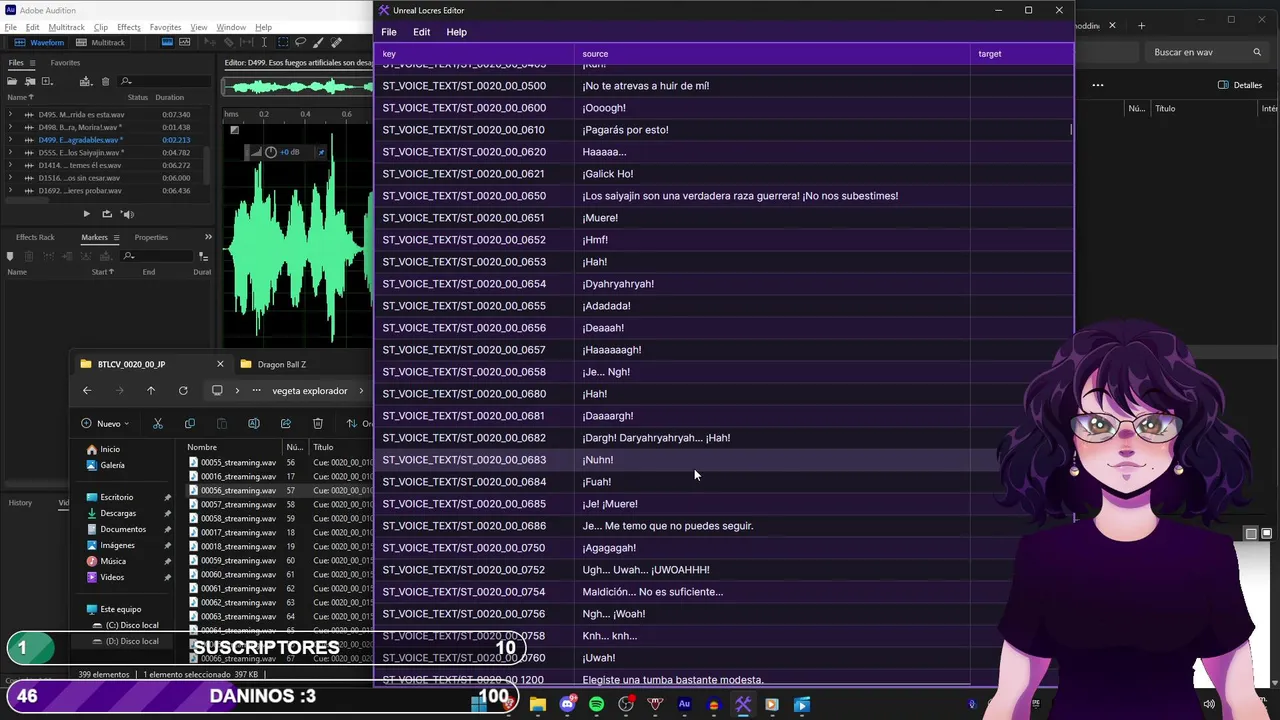This screenshot has width=1280, height=720.
Task: Open Descargas in Explorer sidebar
Action: (x=118, y=513)
